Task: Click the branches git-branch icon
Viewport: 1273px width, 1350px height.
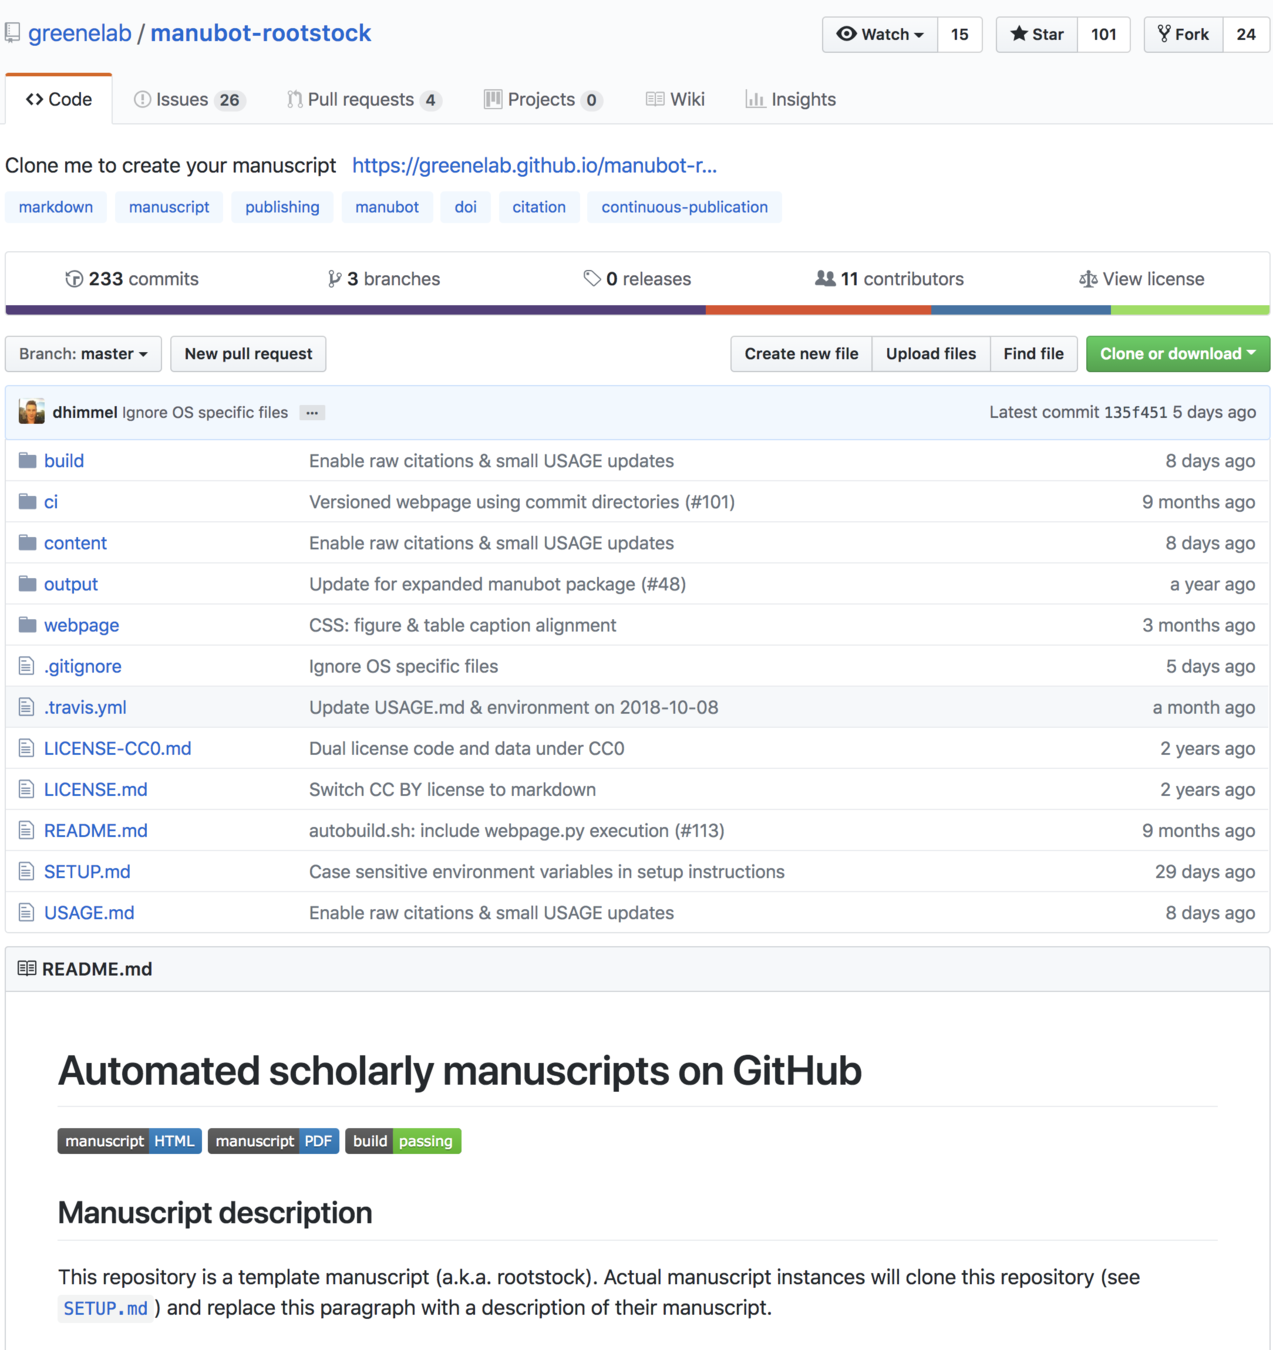Action: click(x=334, y=279)
